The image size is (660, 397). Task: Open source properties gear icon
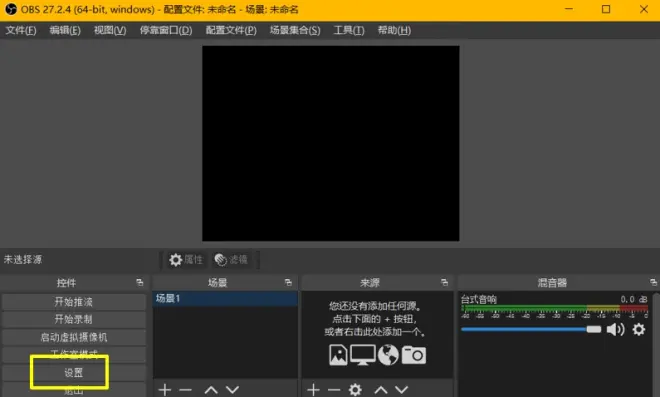355,390
